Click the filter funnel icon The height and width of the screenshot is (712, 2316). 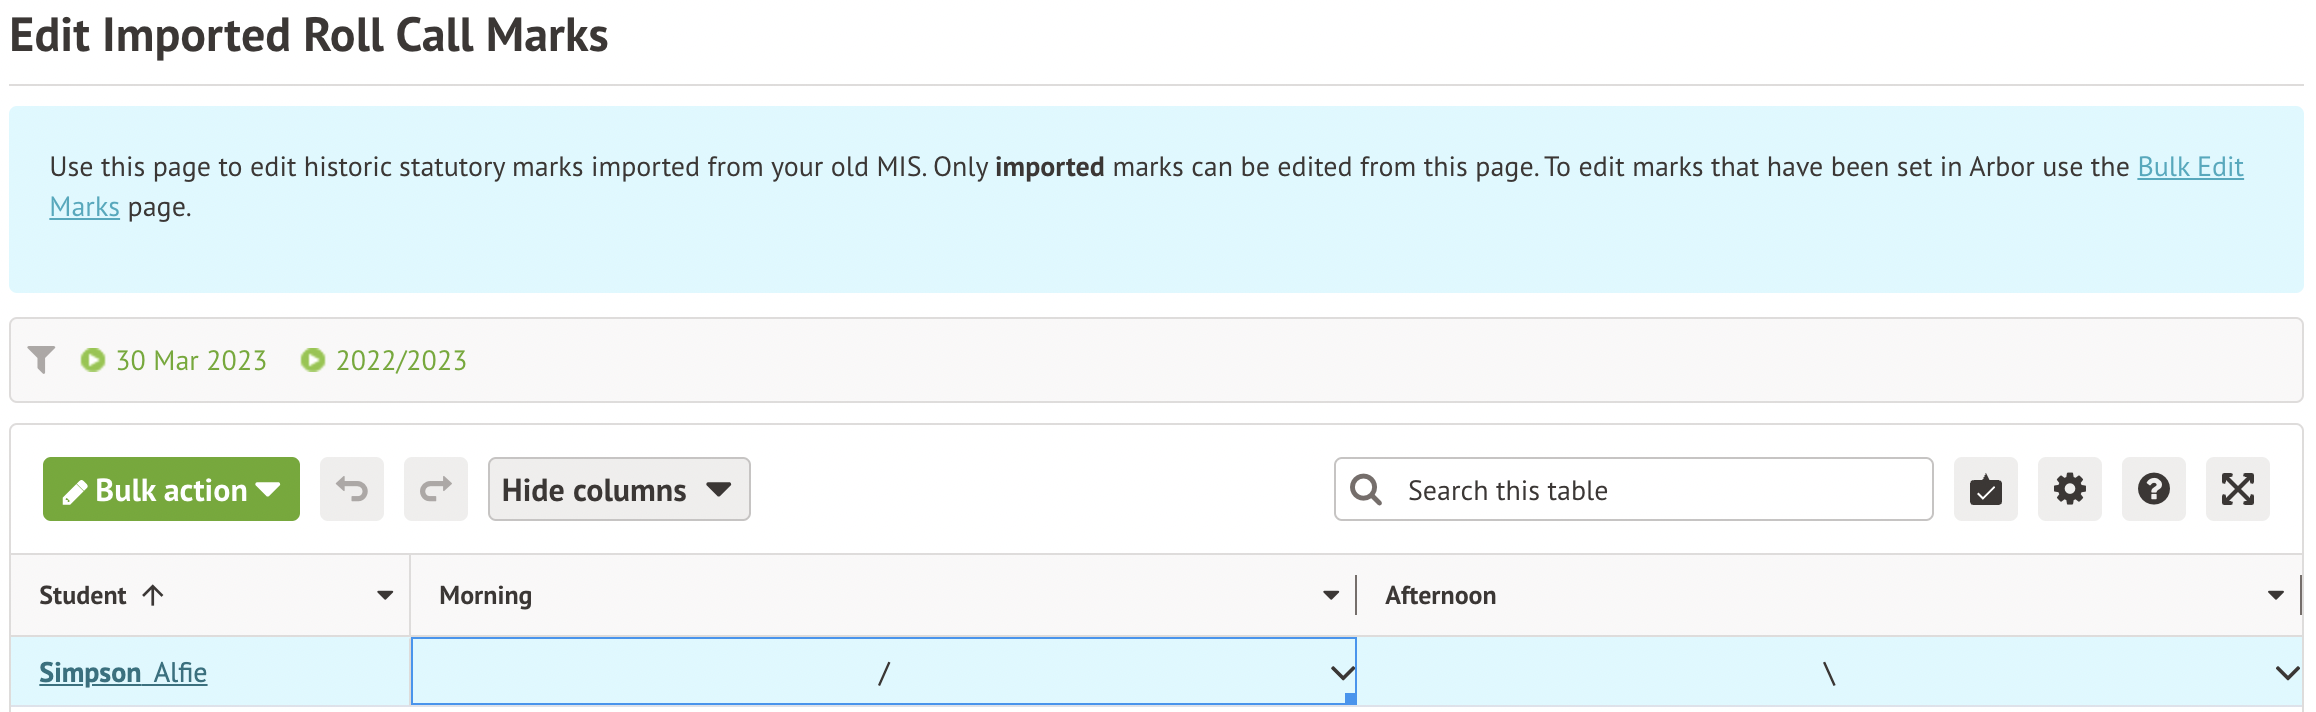[41, 360]
